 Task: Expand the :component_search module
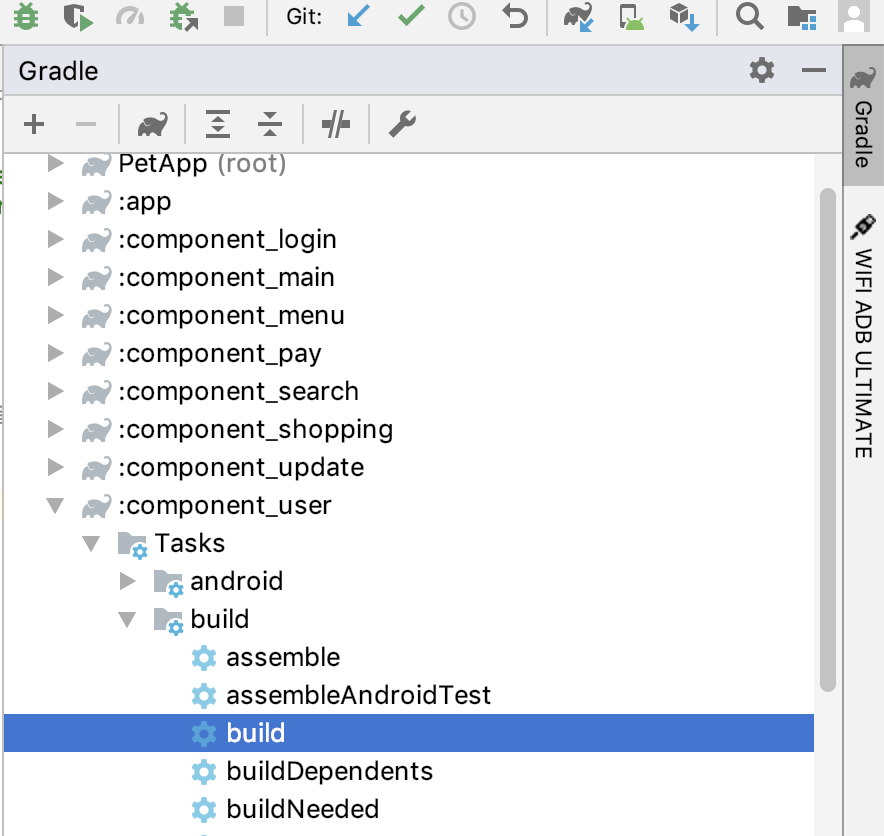tap(55, 391)
